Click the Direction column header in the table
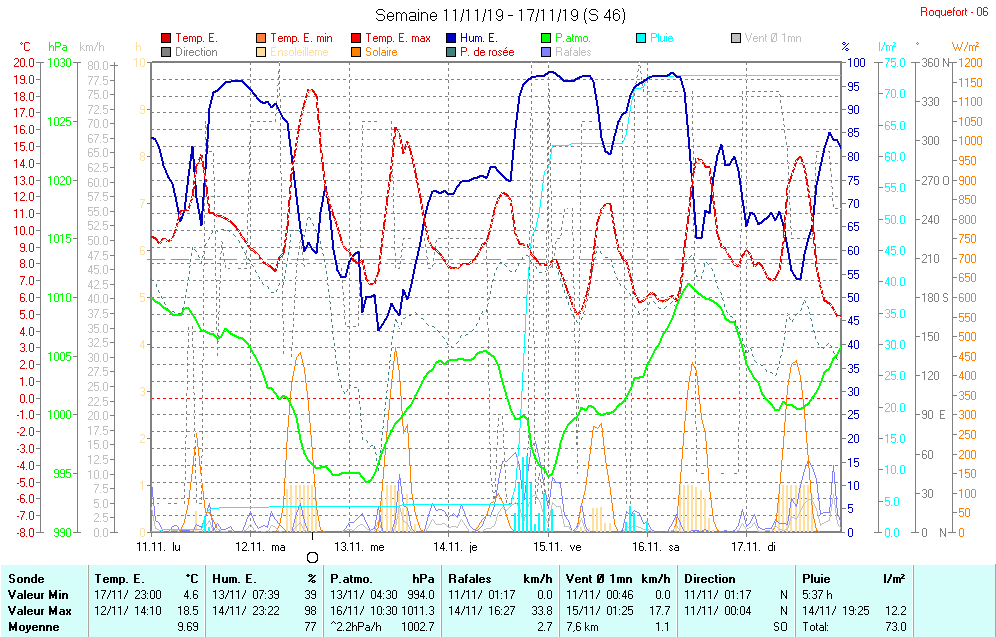 click(710, 579)
